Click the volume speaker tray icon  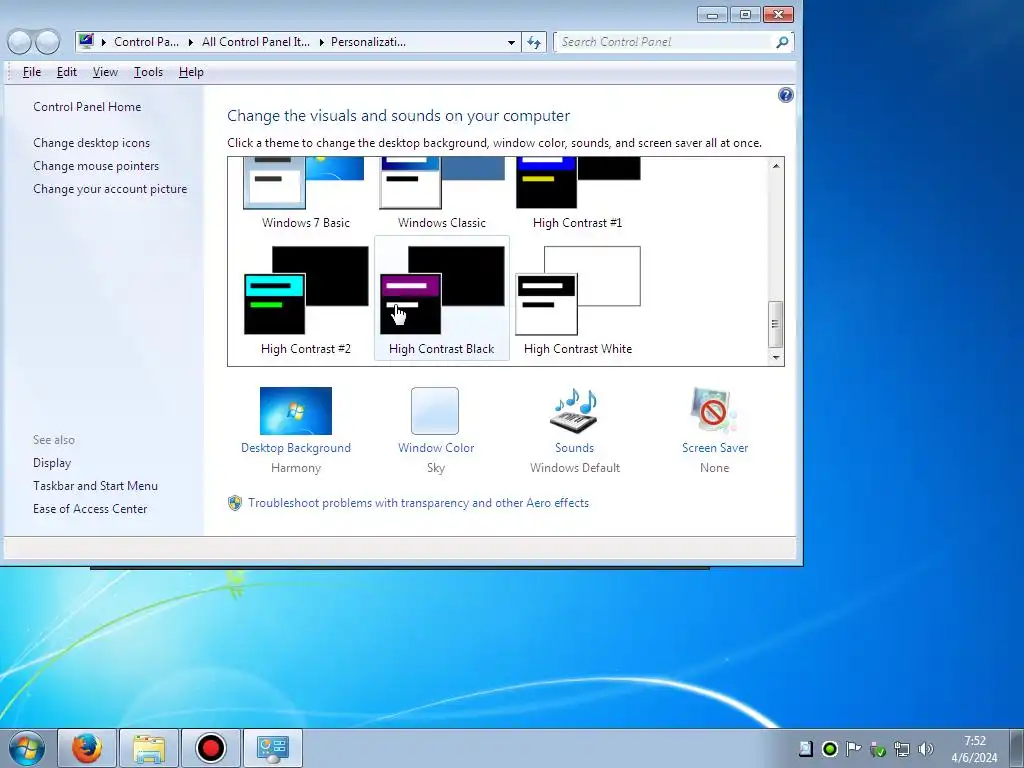[925, 749]
